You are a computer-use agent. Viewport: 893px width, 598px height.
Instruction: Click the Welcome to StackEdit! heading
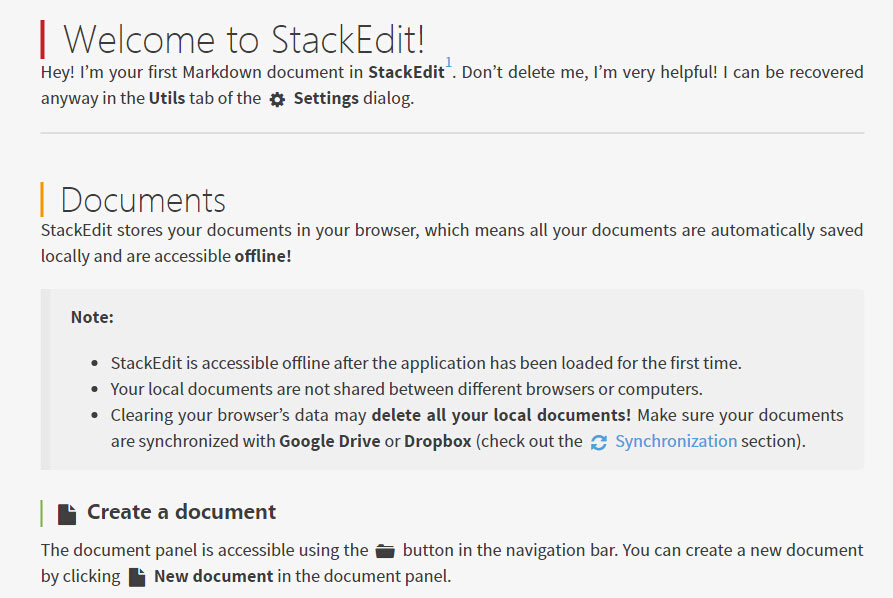(x=244, y=40)
